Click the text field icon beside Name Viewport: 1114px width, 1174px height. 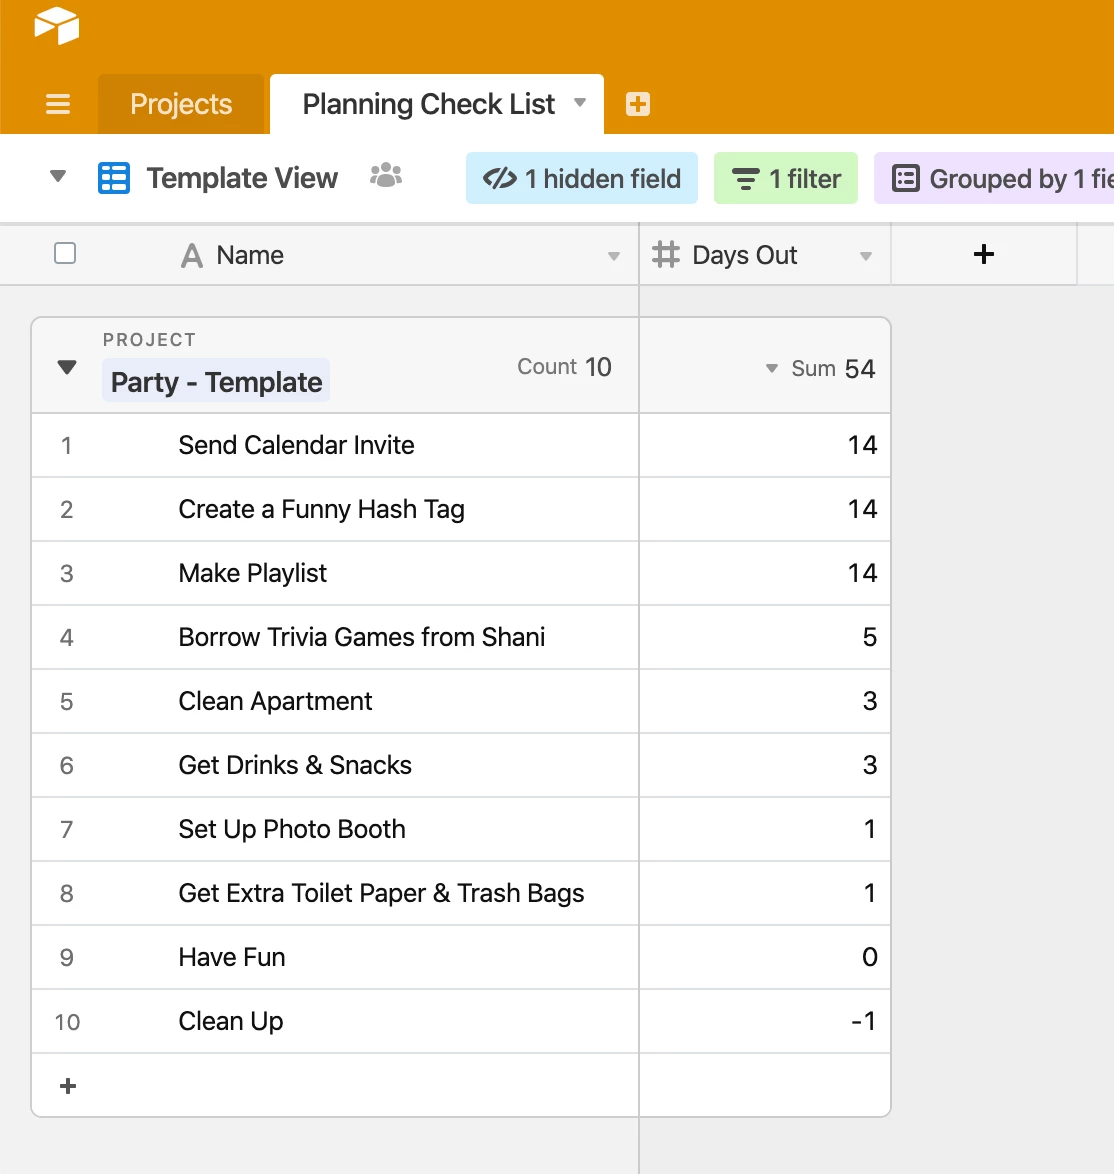[191, 255]
